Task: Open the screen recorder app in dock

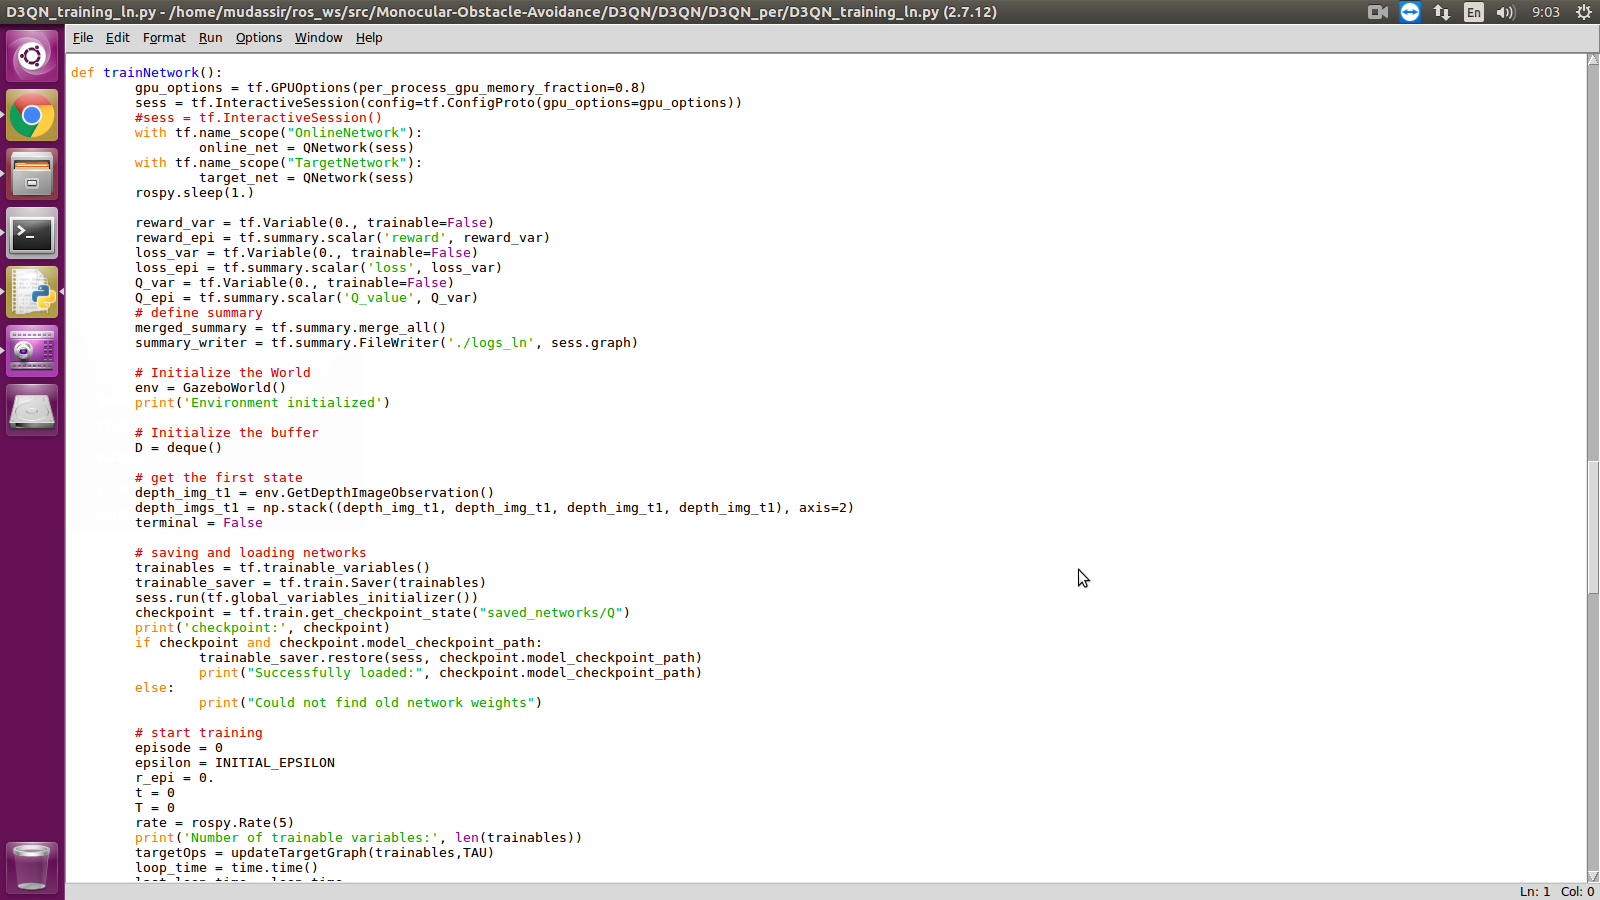Action: 32,352
